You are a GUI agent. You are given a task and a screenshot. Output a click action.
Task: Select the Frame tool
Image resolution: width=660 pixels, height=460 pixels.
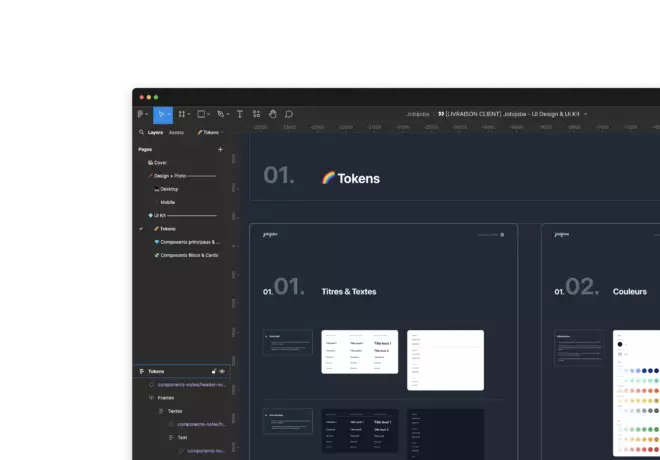click(x=182, y=114)
